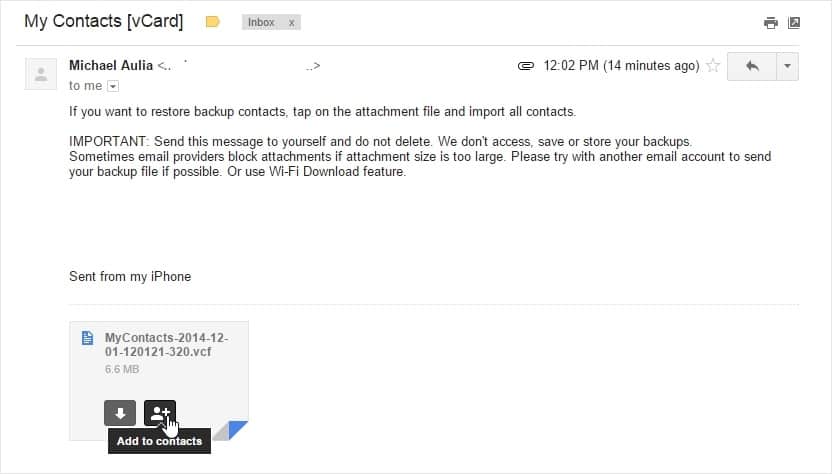Toggle the yellow importance marker
The height and width of the screenshot is (474, 832).
[212, 22]
